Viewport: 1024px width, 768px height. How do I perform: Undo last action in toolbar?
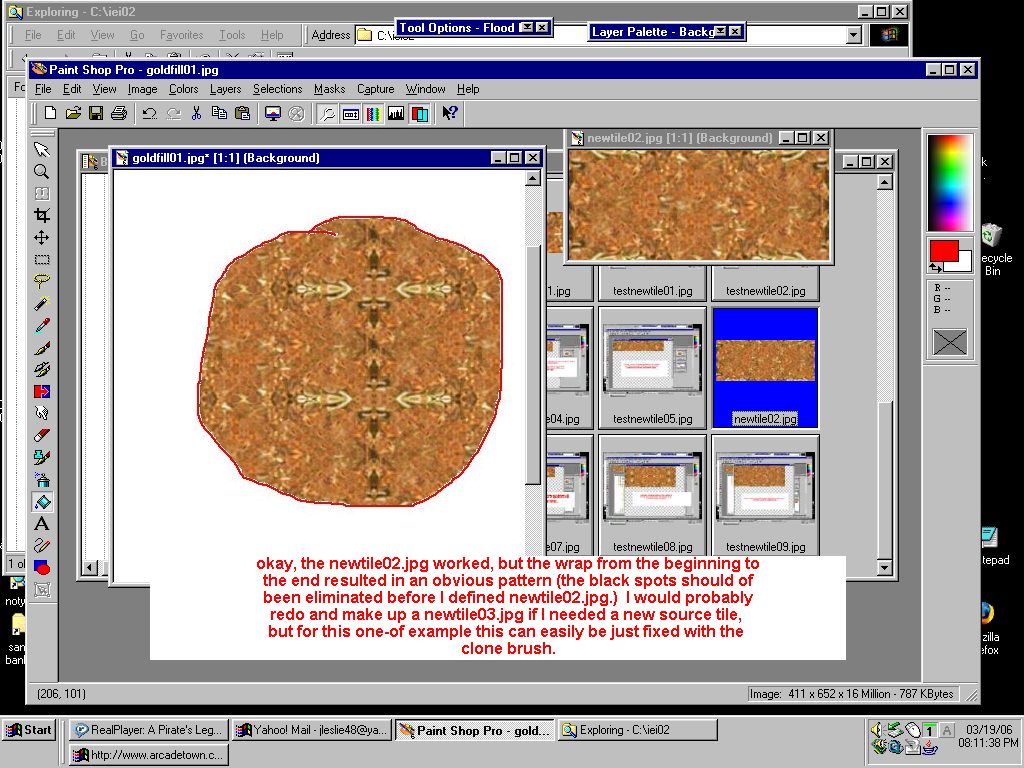[x=150, y=114]
